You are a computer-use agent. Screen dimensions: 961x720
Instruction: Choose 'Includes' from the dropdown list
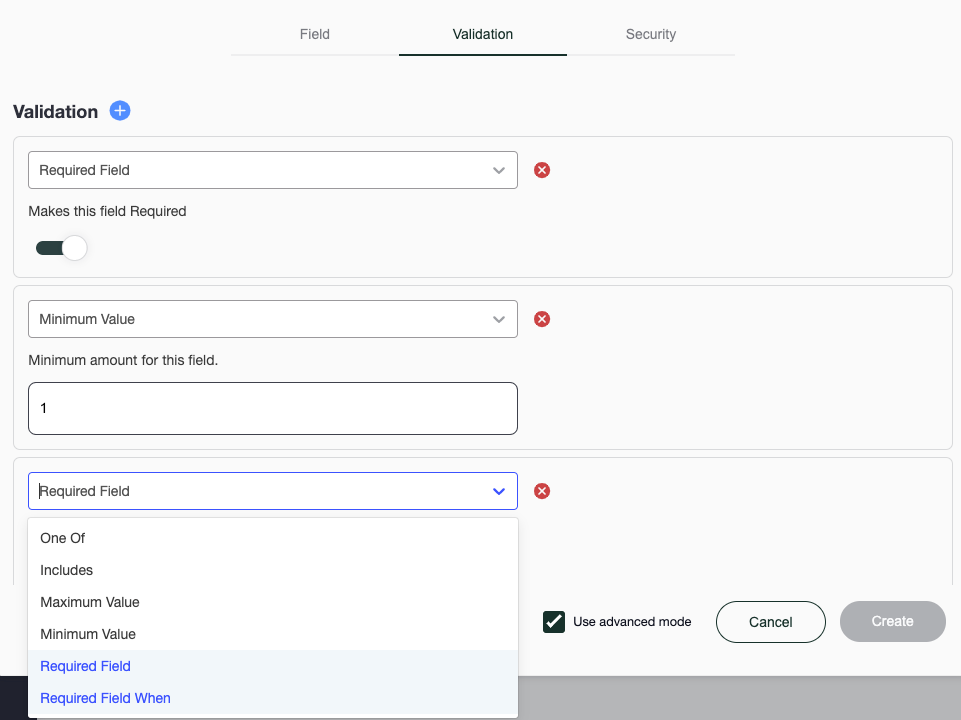tap(273, 570)
